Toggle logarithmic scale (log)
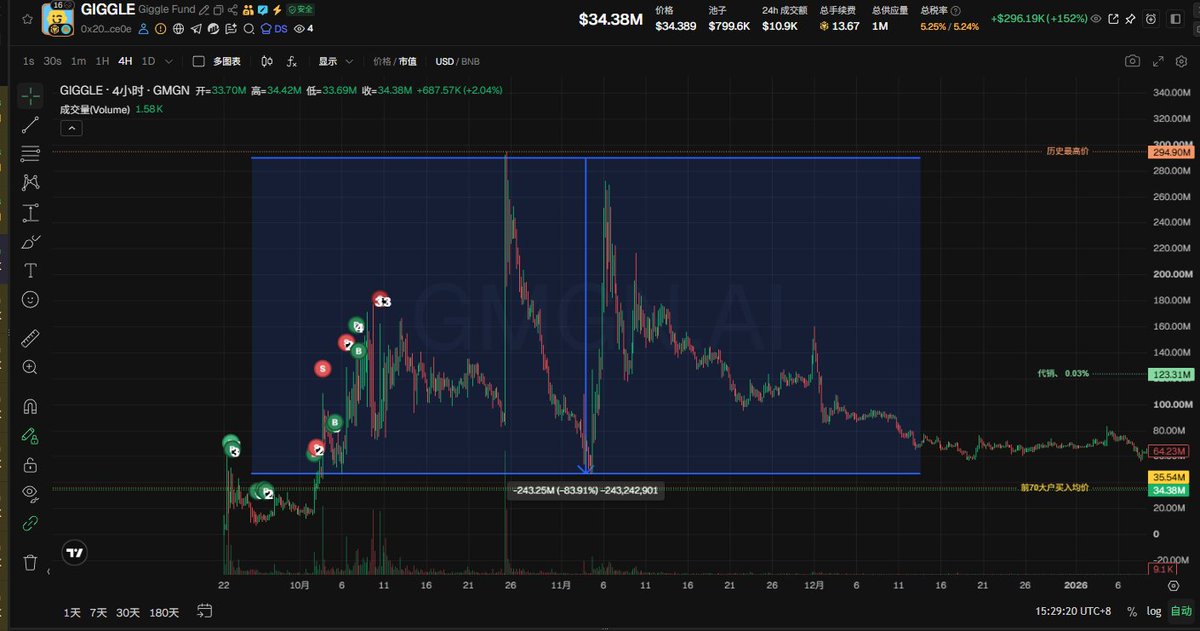 click(1153, 611)
